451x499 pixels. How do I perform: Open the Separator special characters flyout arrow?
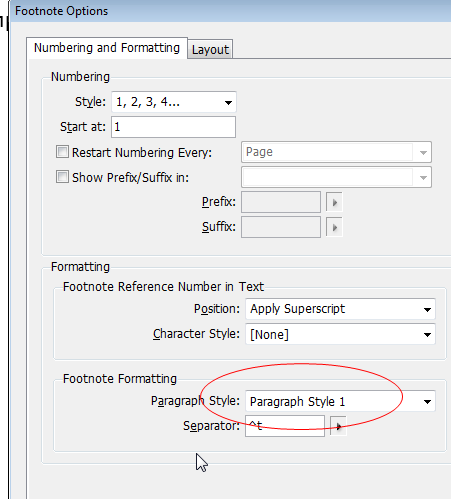(338, 426)
